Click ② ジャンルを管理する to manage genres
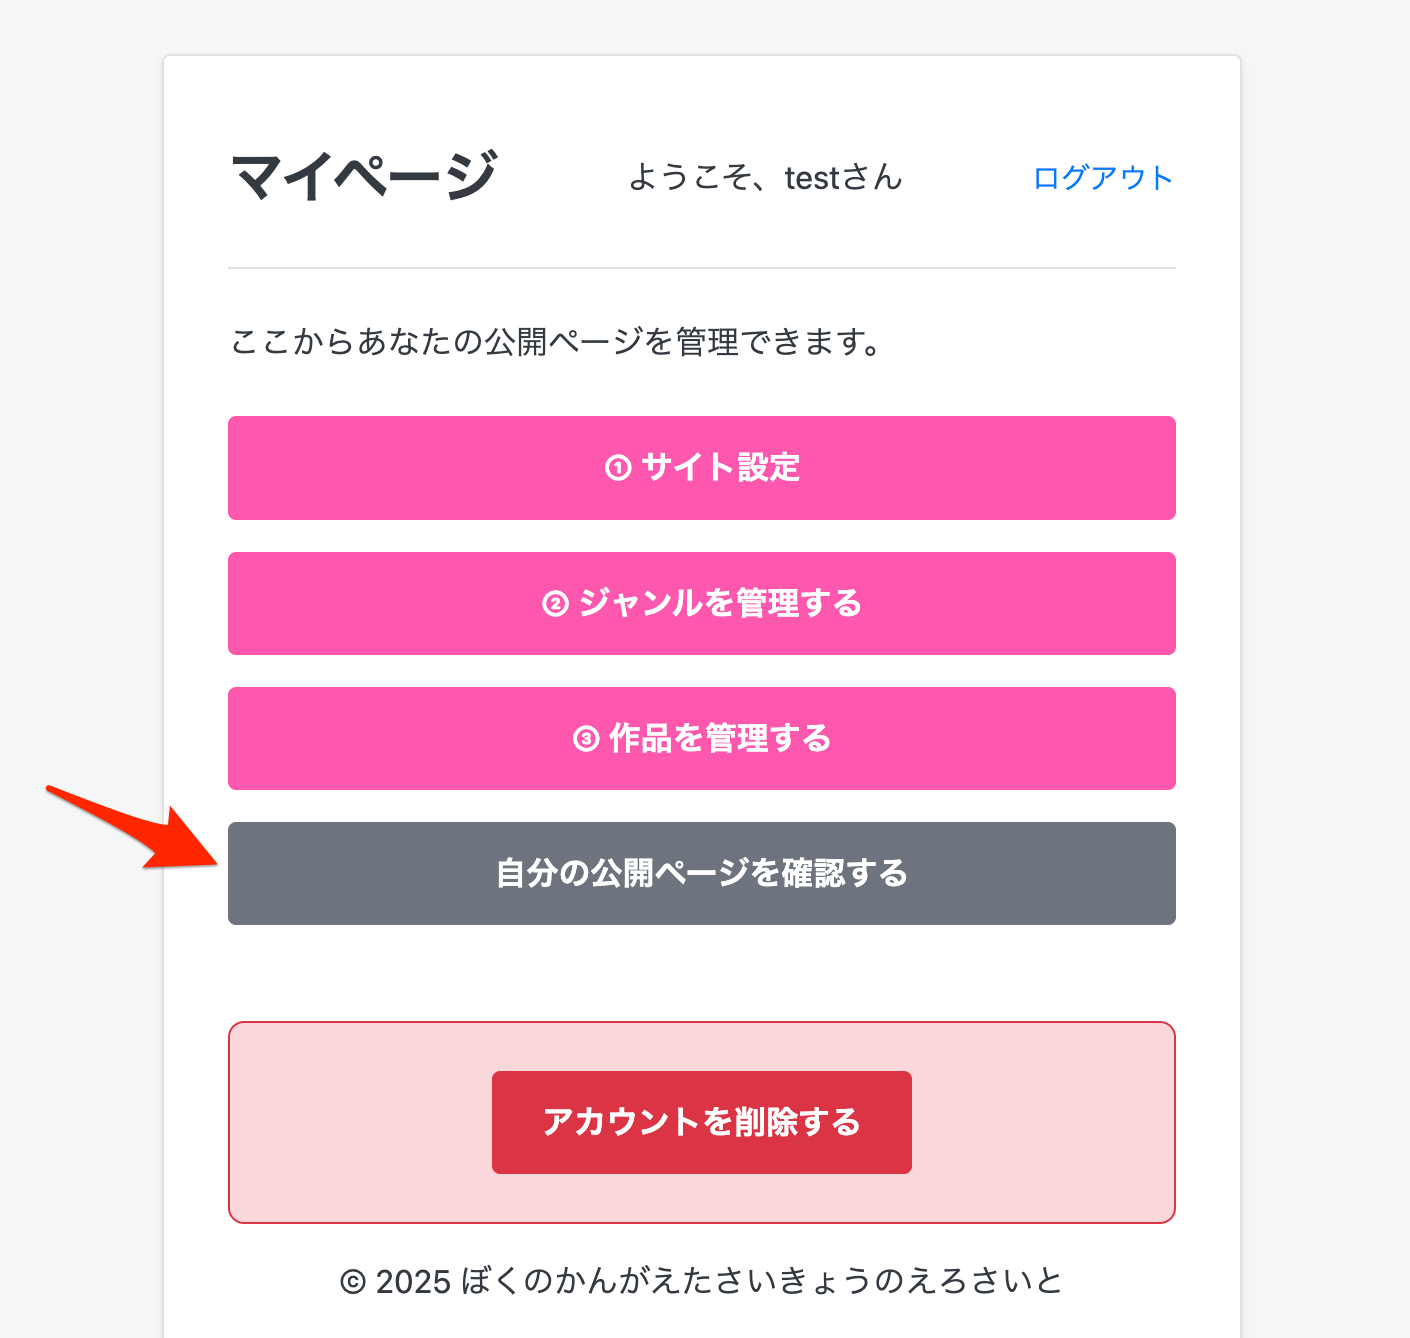This screenshot has height=1338, width=1410. coord(701,604)
